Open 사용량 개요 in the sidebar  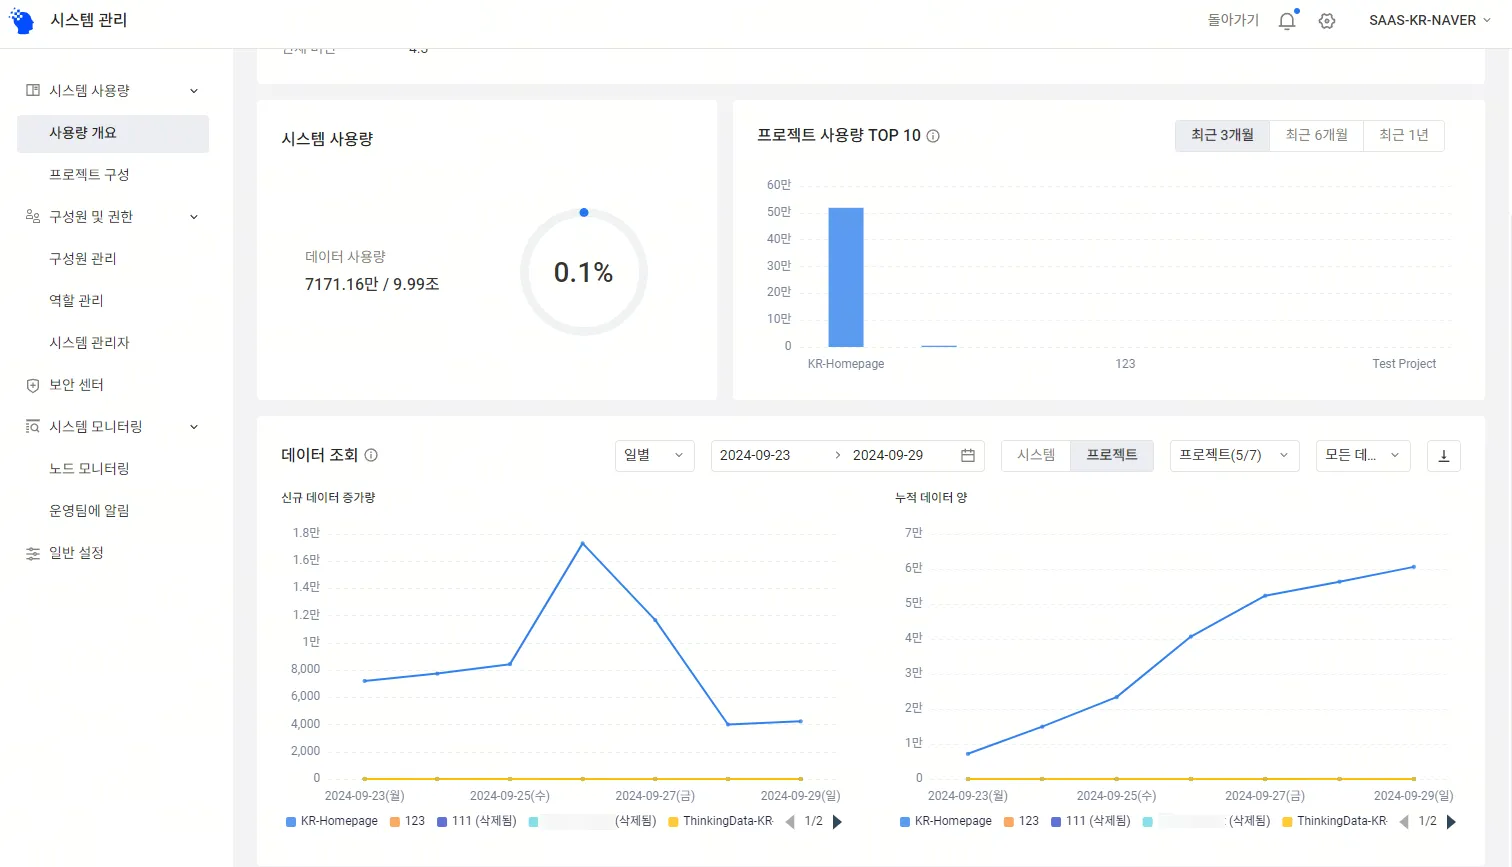click(113, 133)
